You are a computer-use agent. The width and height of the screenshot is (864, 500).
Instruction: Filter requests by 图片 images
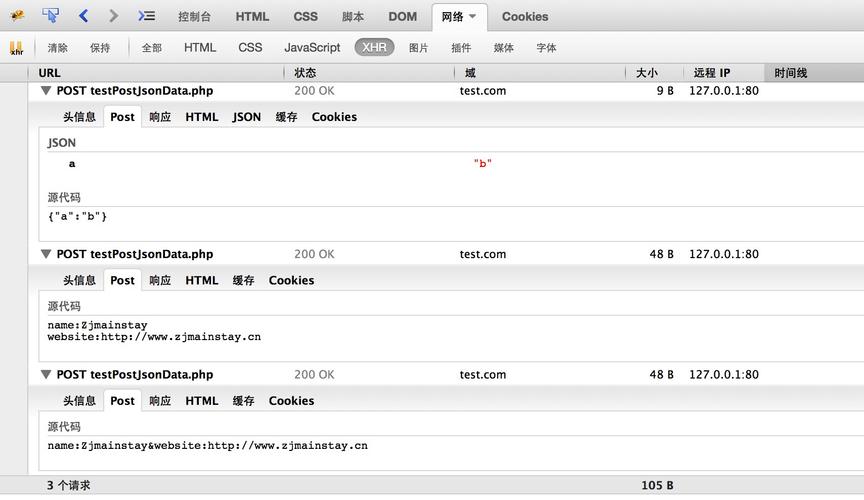[418, 48]
